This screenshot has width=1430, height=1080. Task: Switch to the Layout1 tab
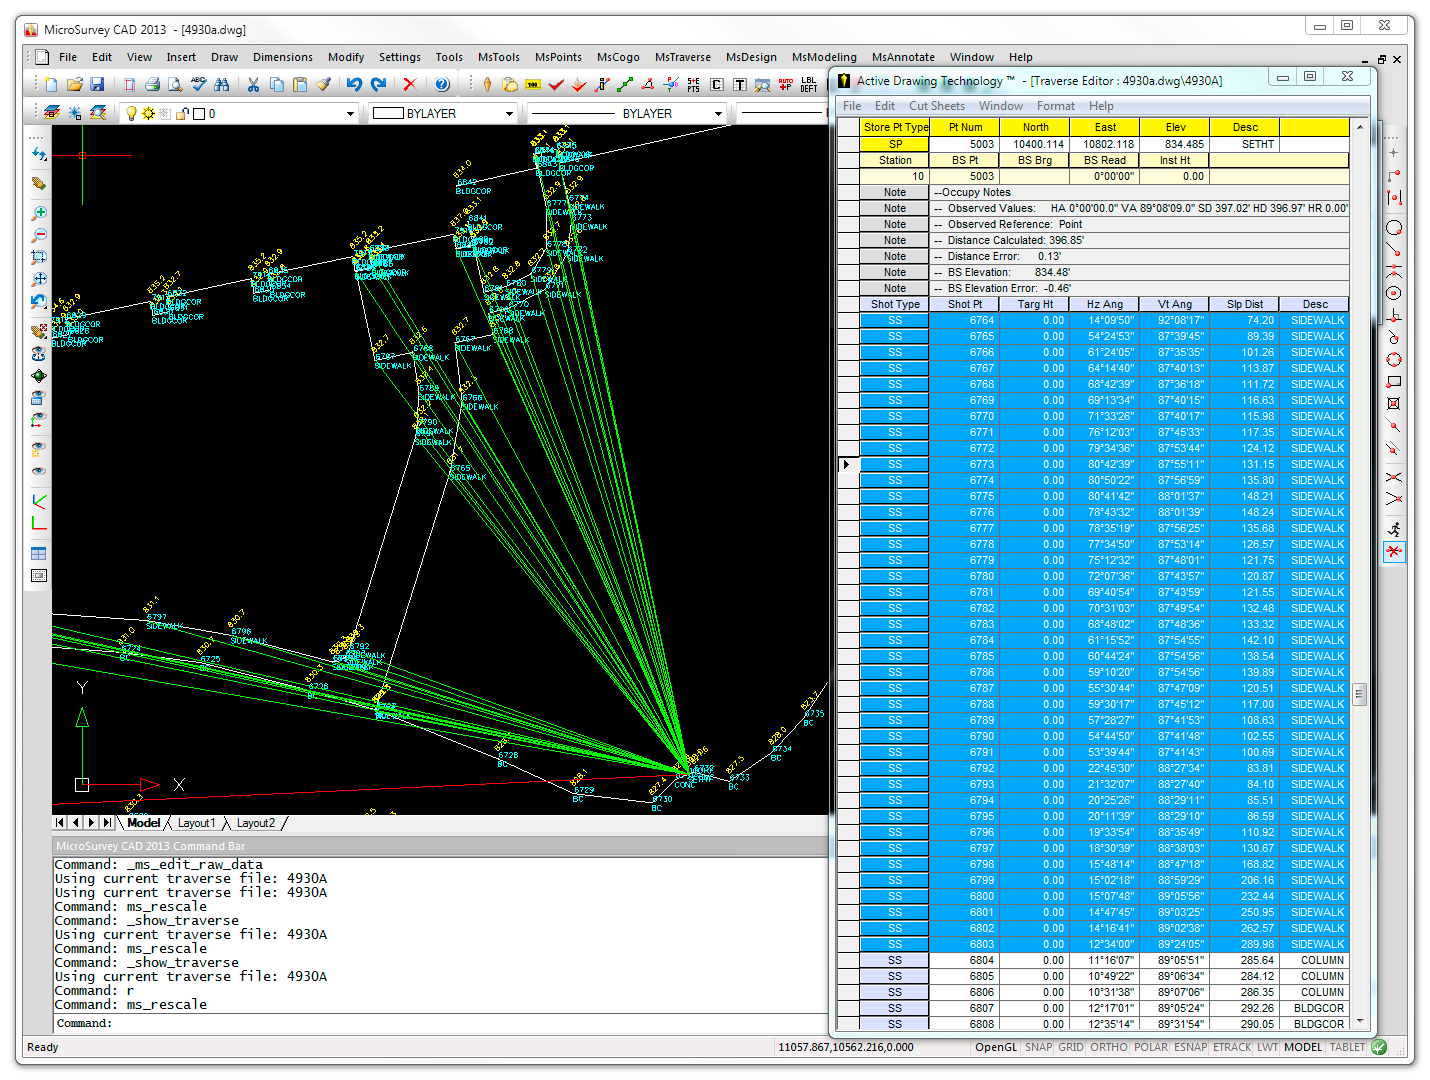[196, 823]
